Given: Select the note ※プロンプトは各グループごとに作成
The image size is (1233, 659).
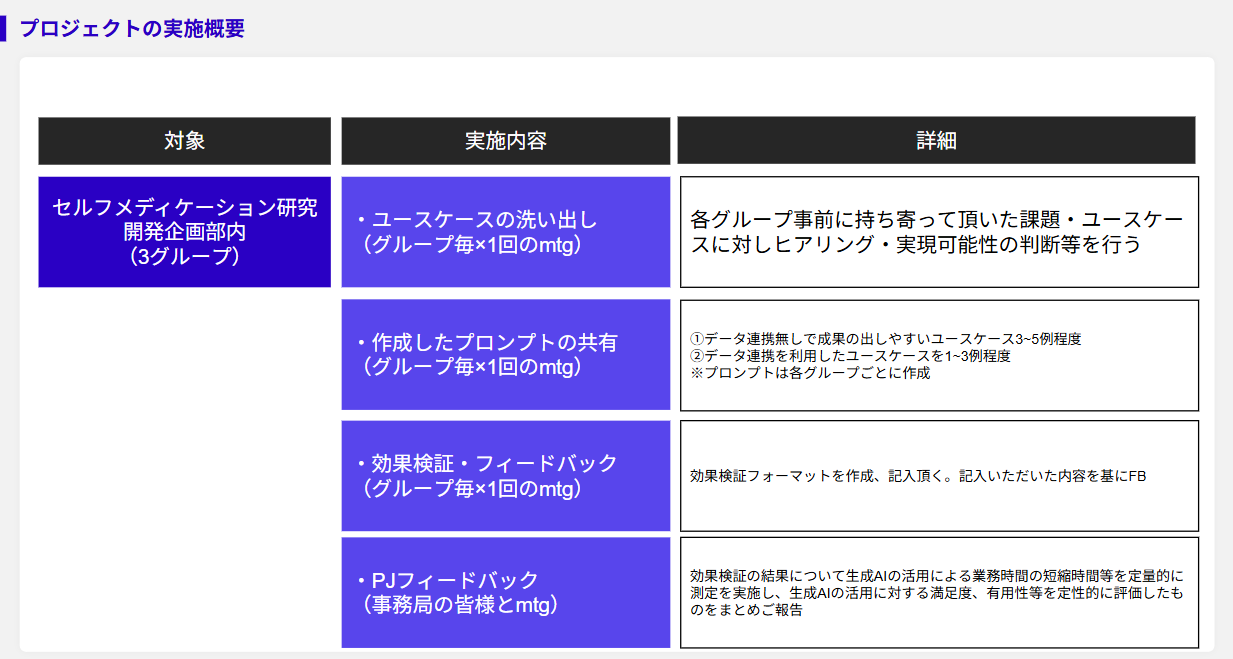Looking at the screenshot, I should click(810, 372).
